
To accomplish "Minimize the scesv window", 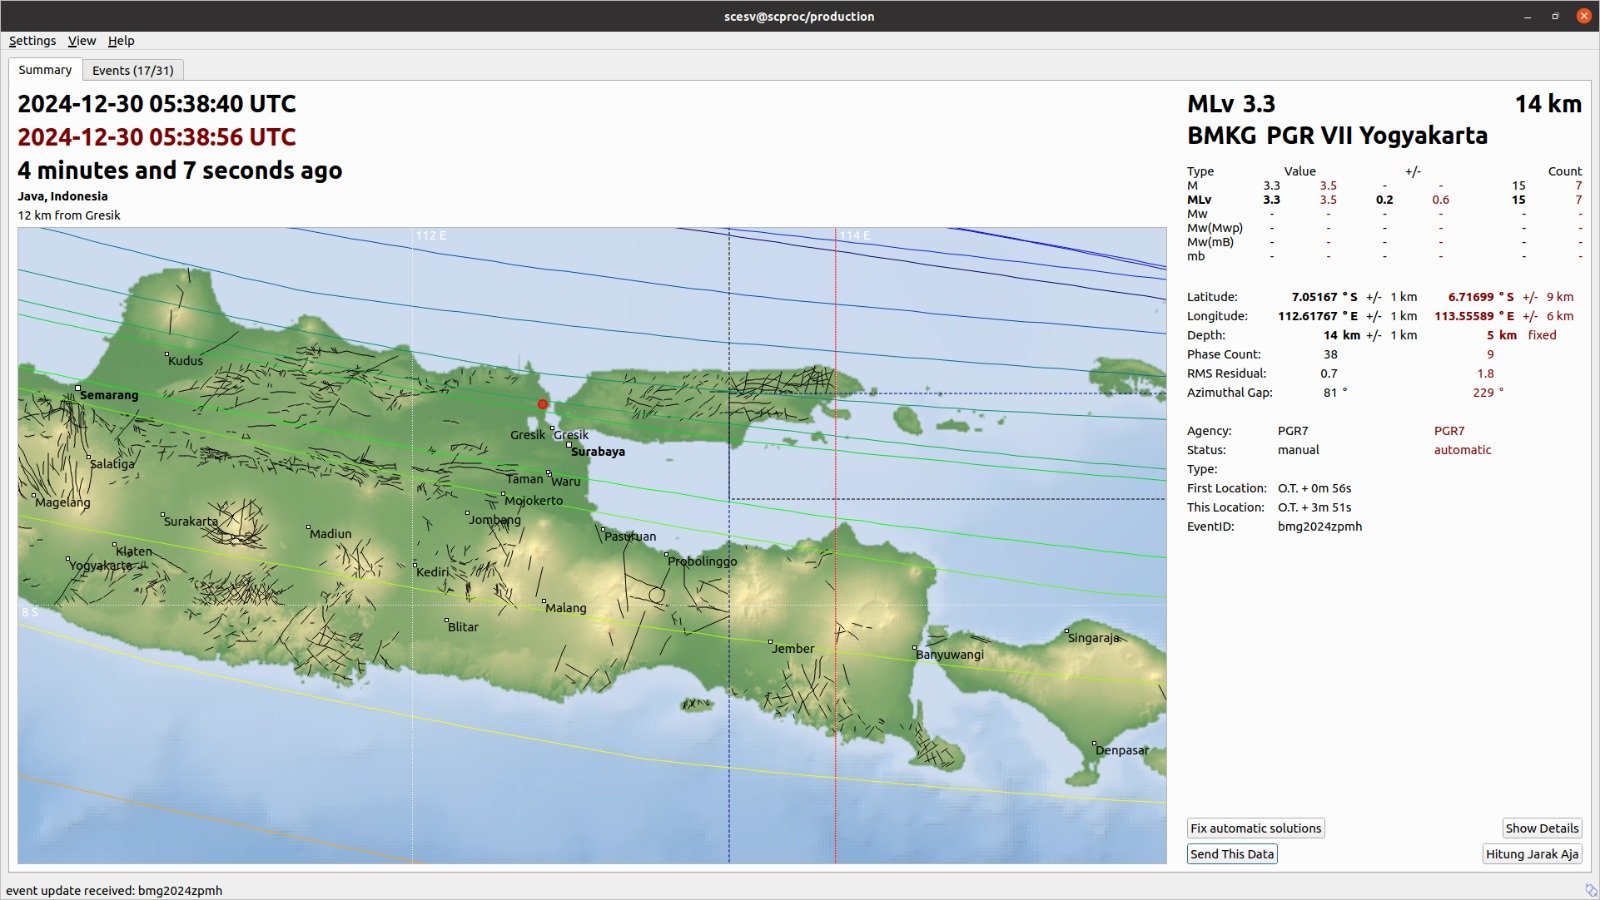I will click(1527, 16).
